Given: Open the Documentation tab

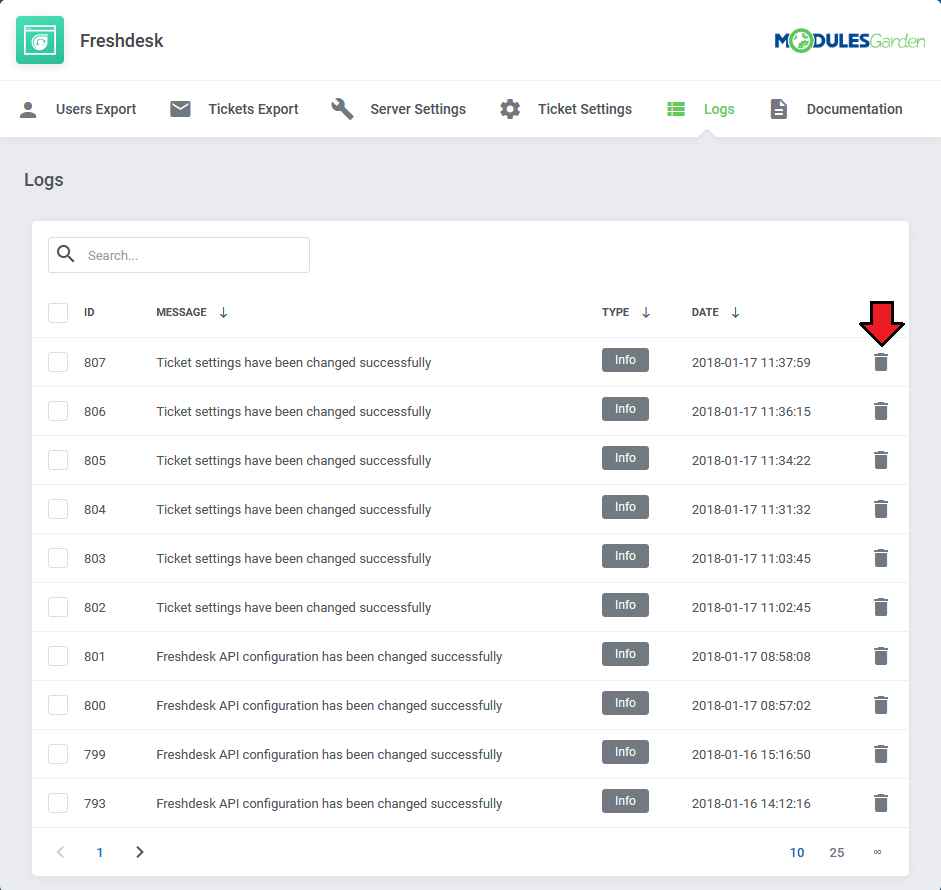Looking at the screenshot, I should 837,109.
